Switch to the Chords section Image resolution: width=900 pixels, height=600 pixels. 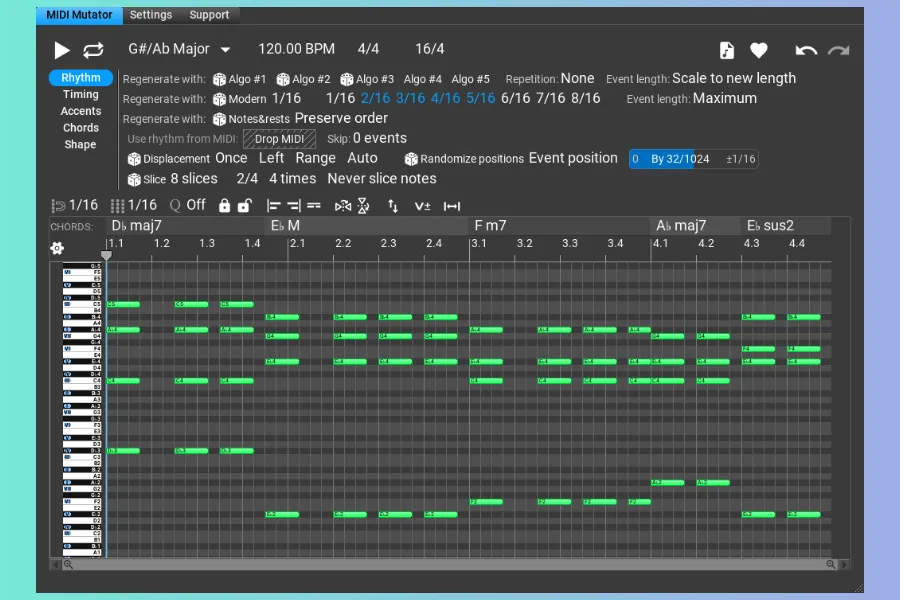pyautogui.click(x=81, y=128)
